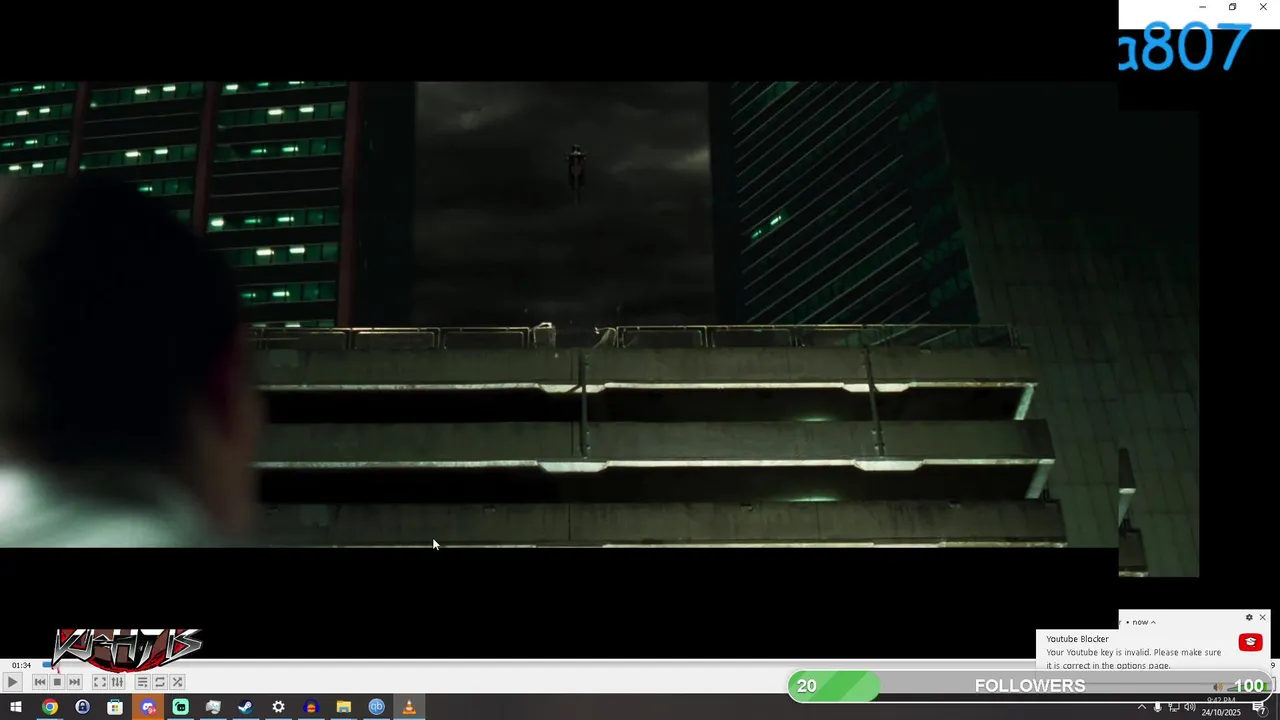Click the VLC video playback area
The width and height of the screenshot is (1280, 720).
click(559, 314)
